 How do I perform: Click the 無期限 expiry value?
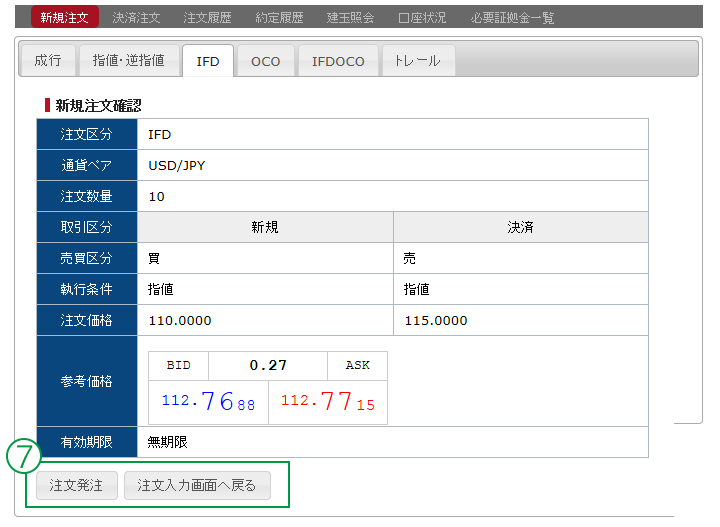tap(167, 442)
